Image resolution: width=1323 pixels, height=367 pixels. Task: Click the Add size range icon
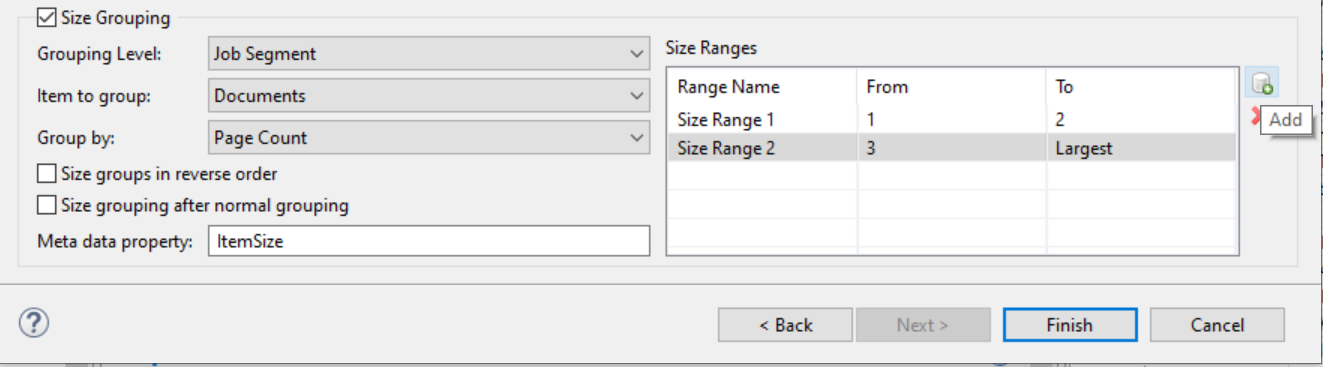pyautogui.click(x=1262, y=84)
